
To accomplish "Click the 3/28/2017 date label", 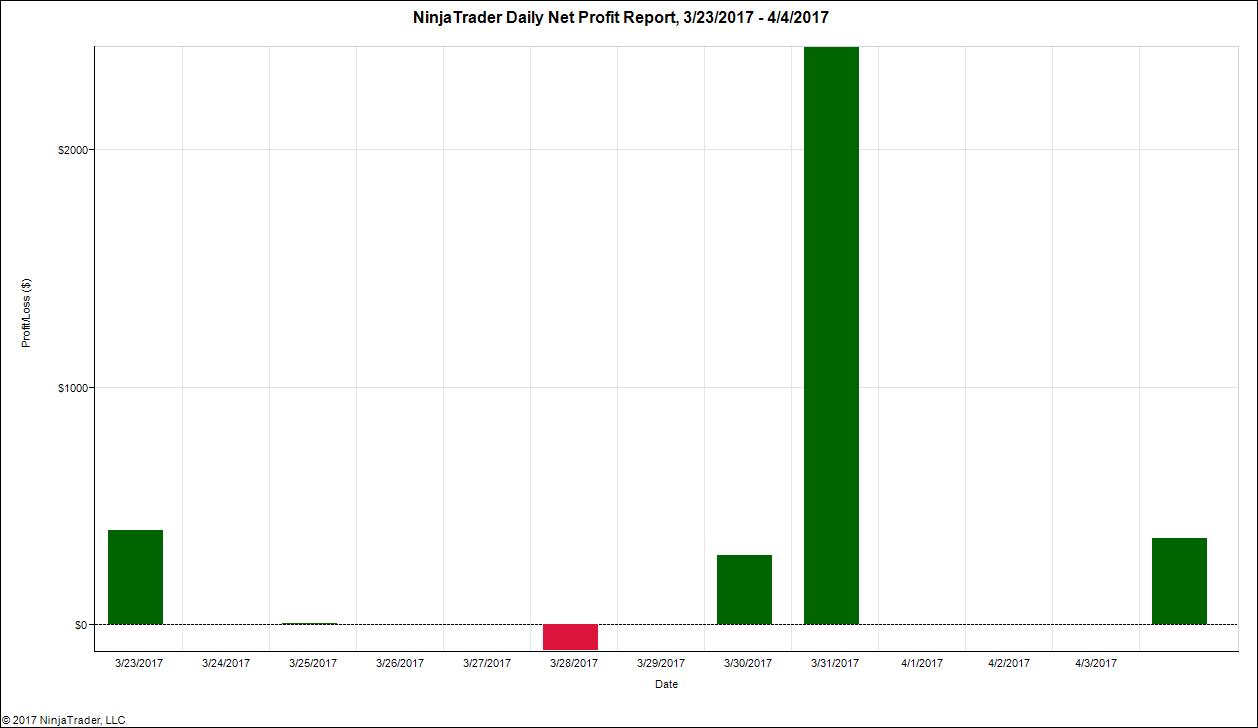I will pyautogui.click(x=574, y=662).
